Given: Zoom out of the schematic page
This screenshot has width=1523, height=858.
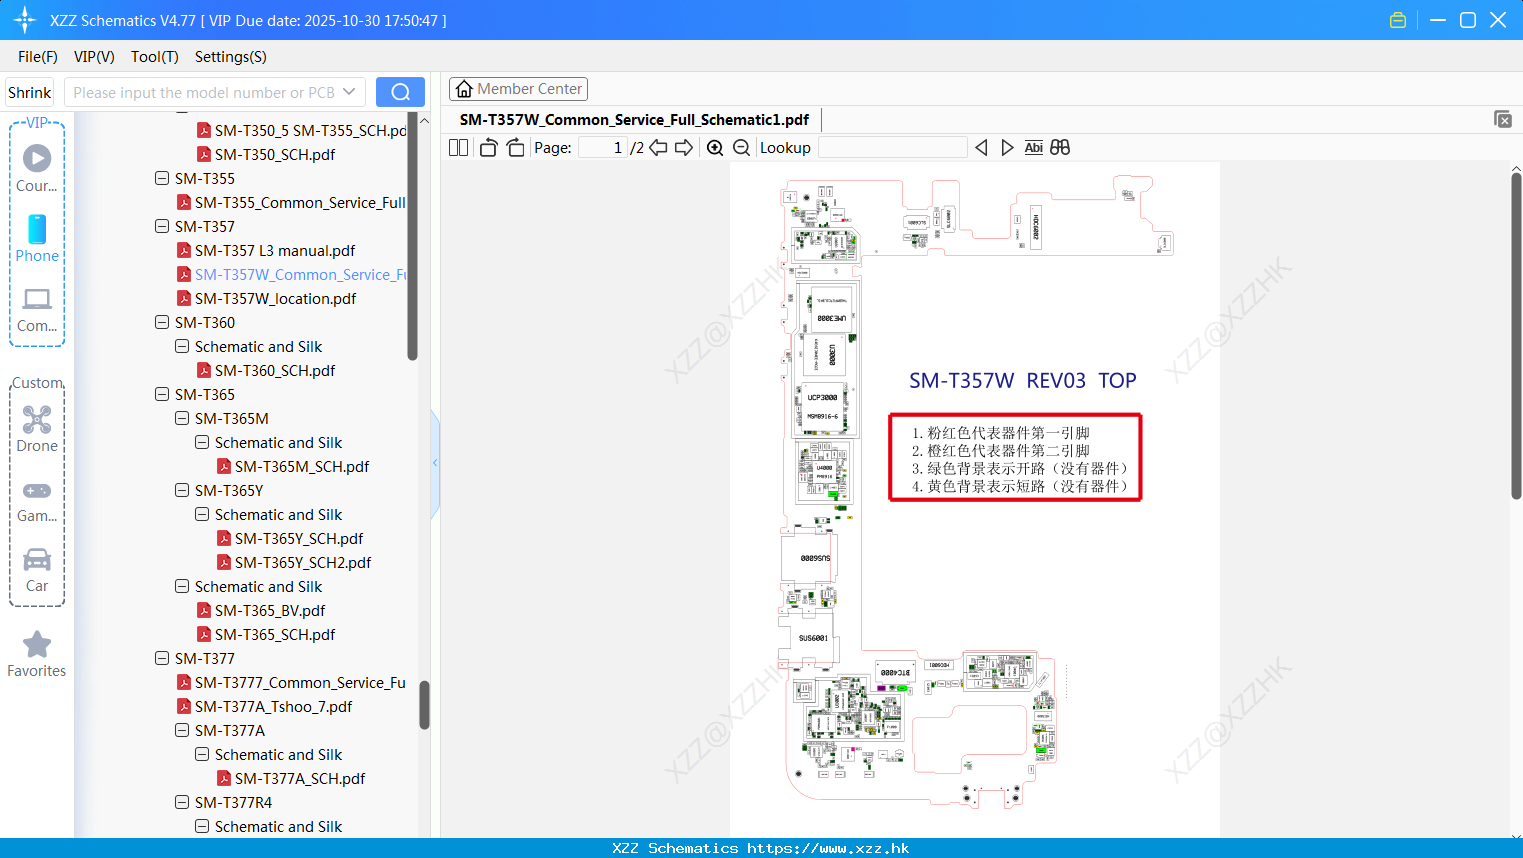Looking at the screenshot, I should 741,147.
